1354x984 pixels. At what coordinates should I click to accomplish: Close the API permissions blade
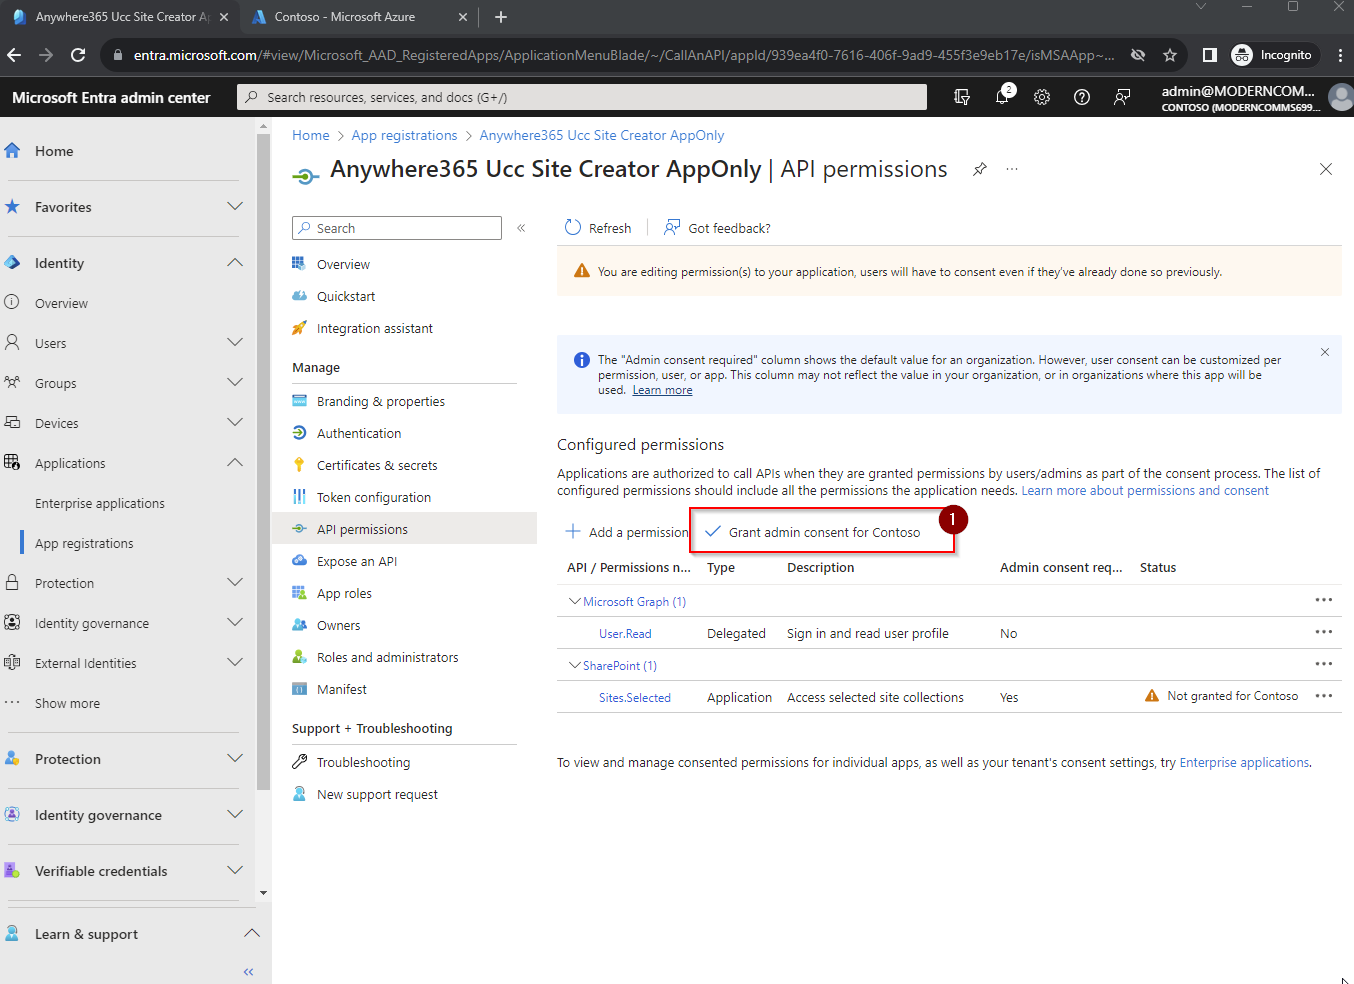point(1326,169)
